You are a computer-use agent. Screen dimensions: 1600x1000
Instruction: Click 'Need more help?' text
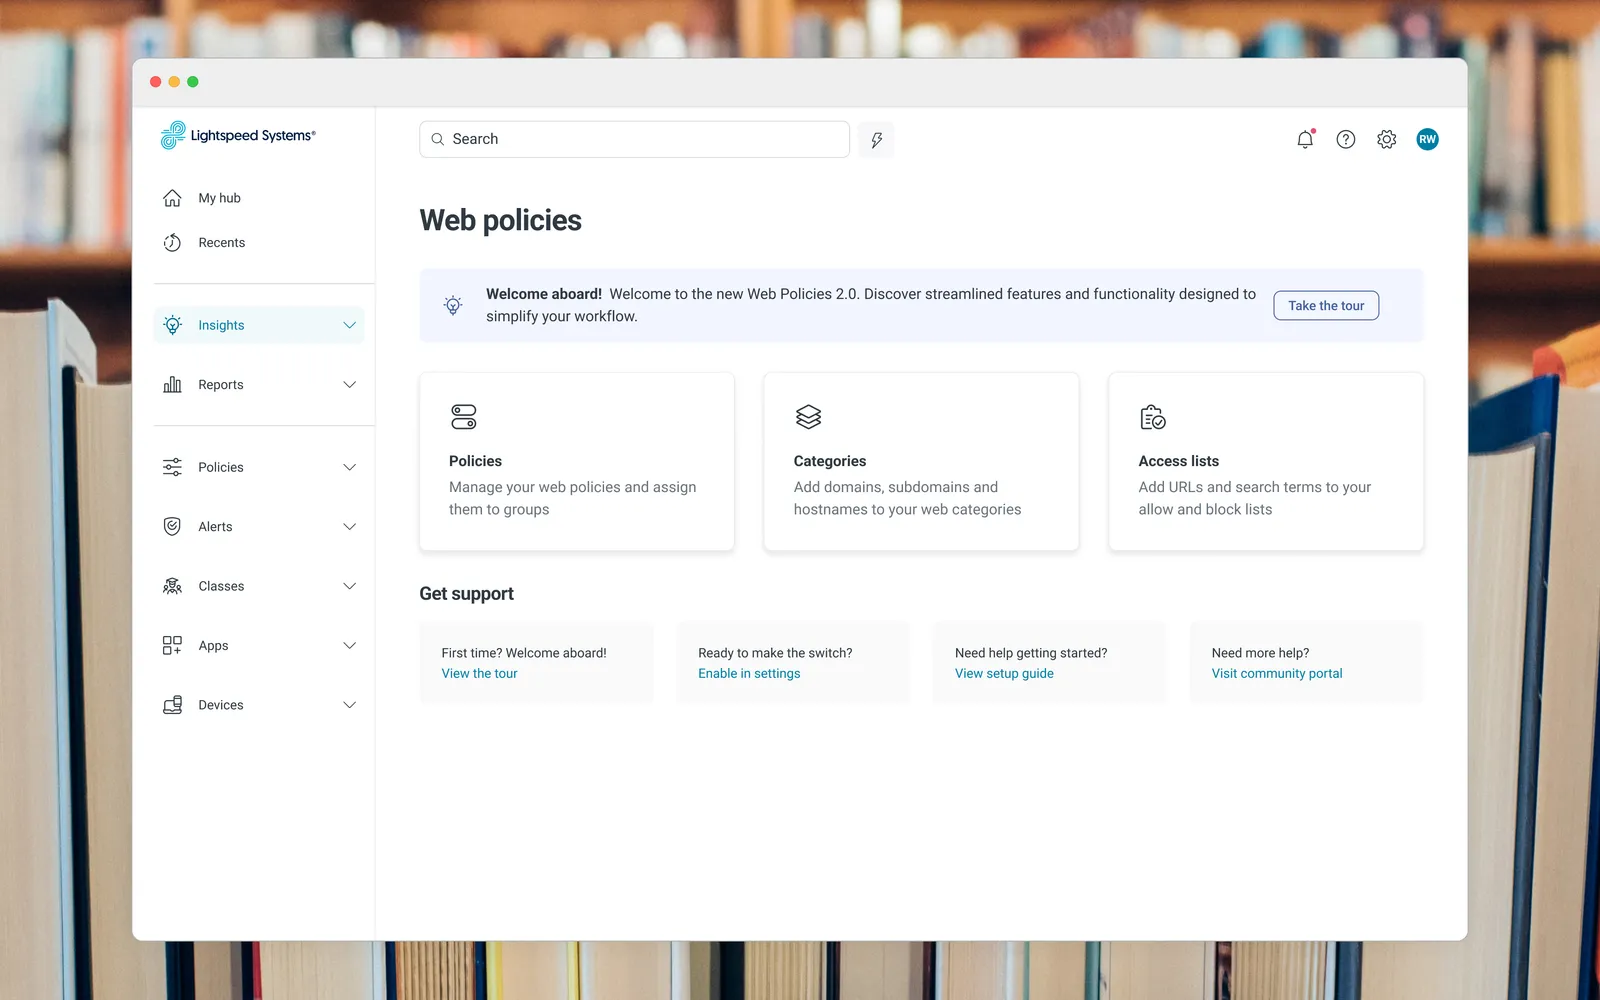pyautogui.click(x=1260, y=653)
